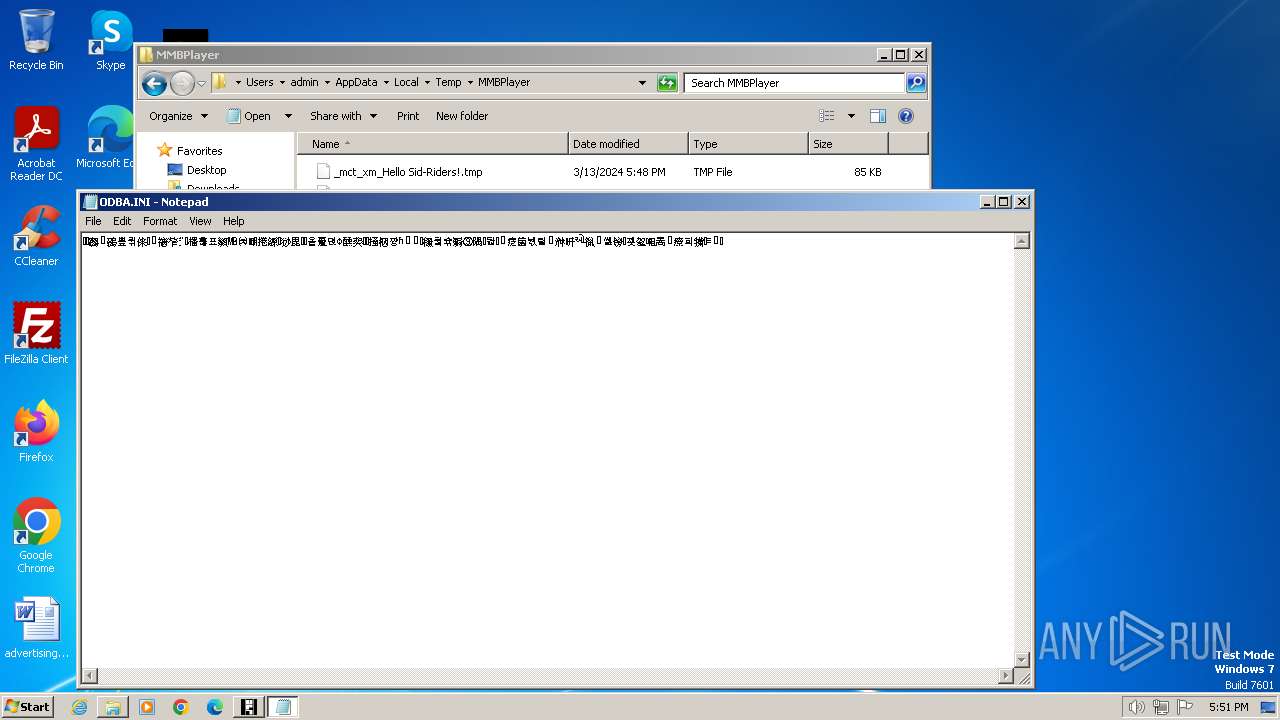1280x720 pixels.
Task: Open the Start menu
Action: (27, 707)
